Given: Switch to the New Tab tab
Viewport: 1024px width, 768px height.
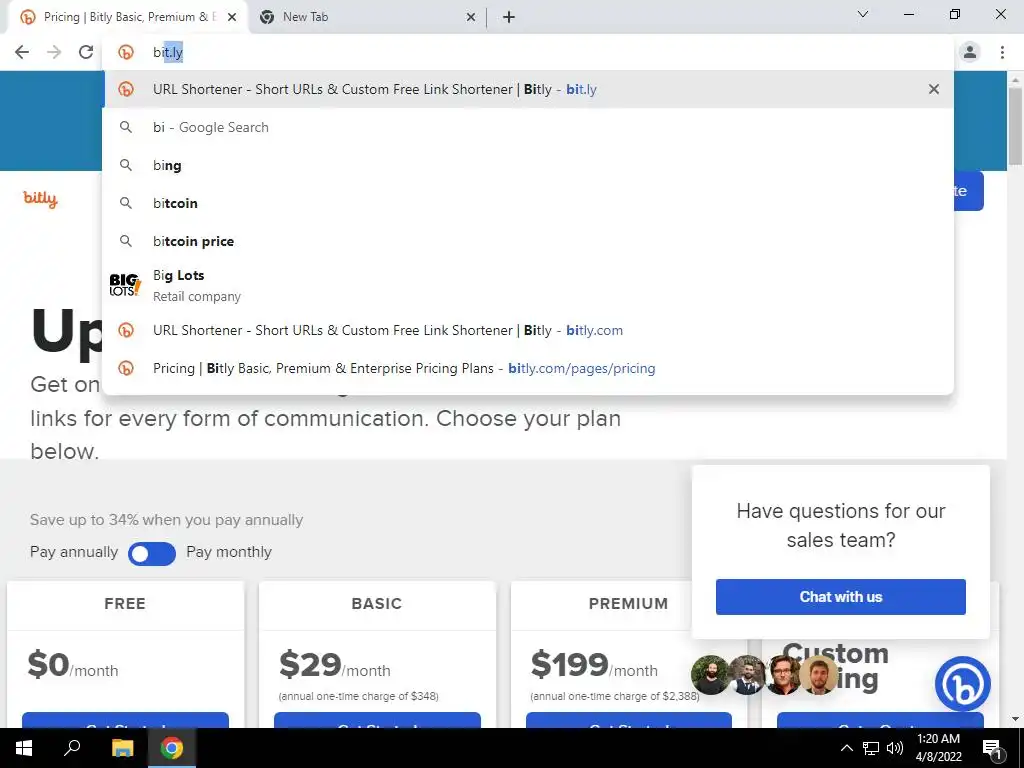Looking at the screenshot, I should [367, 18].
